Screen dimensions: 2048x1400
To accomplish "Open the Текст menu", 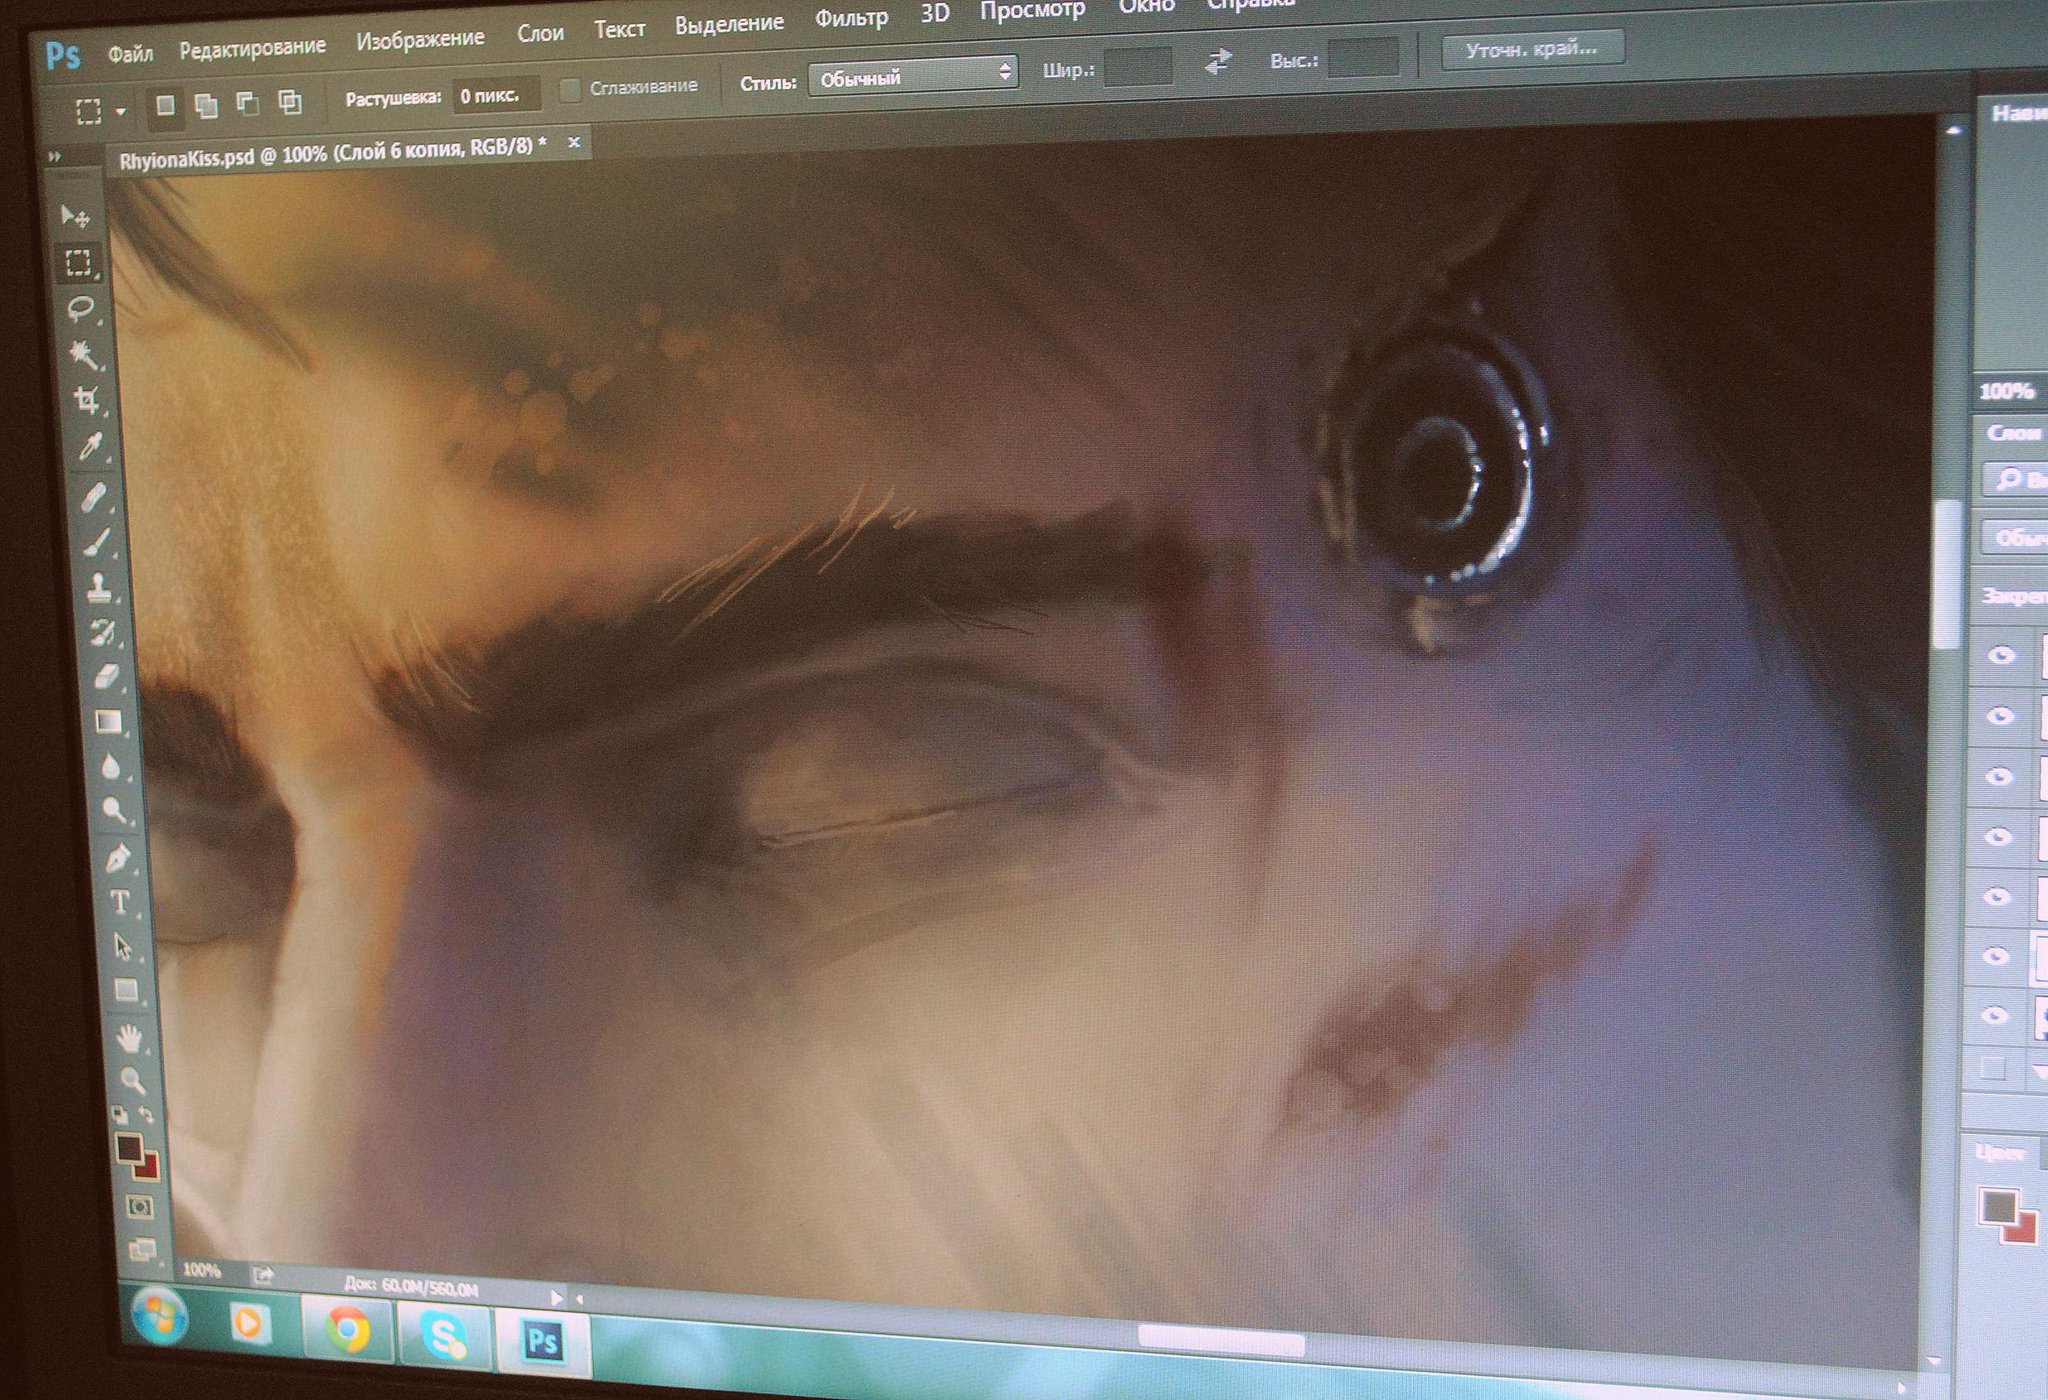I will point(619,29).
